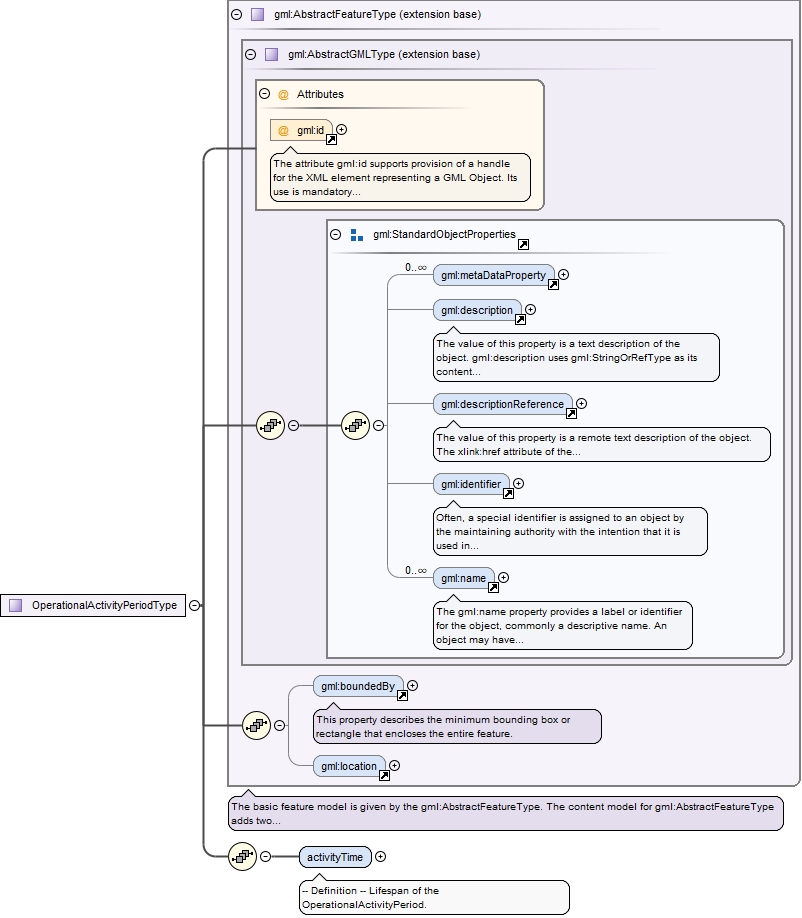Expand the gml:identifier element

pos(519,484)
